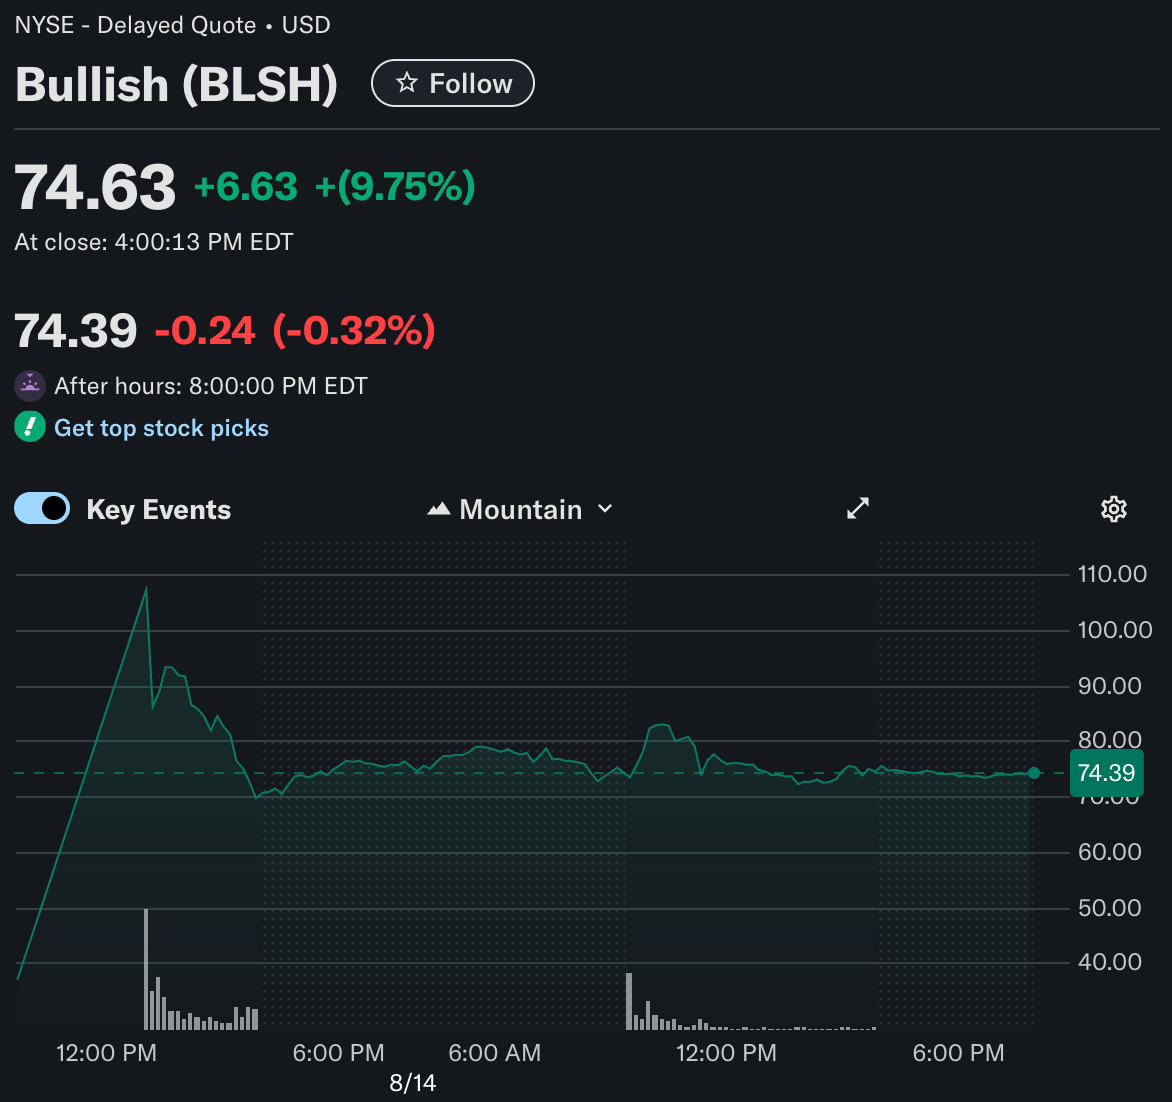Click the (-0.32%) after hours percent
The image size is (1172, 1102).
coord(354,330)
